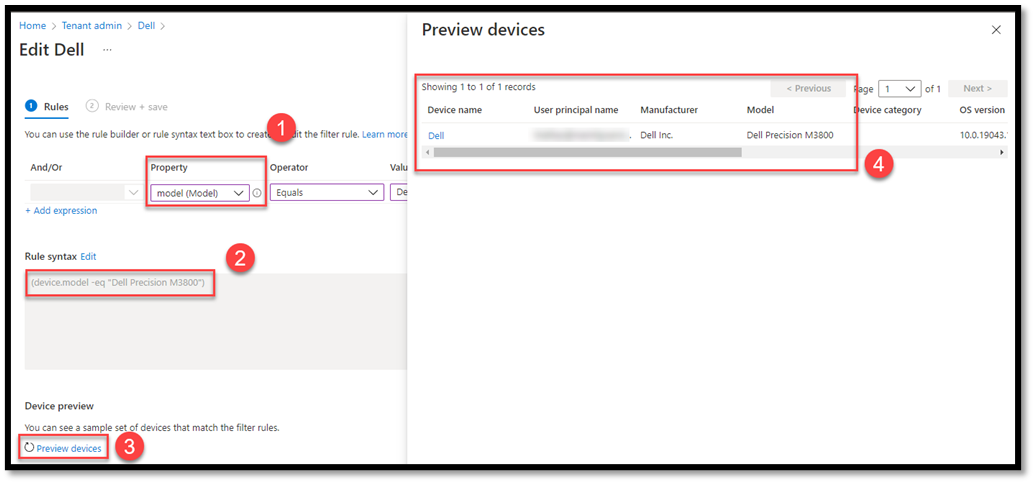Click the rule syntax text box
Viewport: 1034px width, 483px height.
(216, 321)
